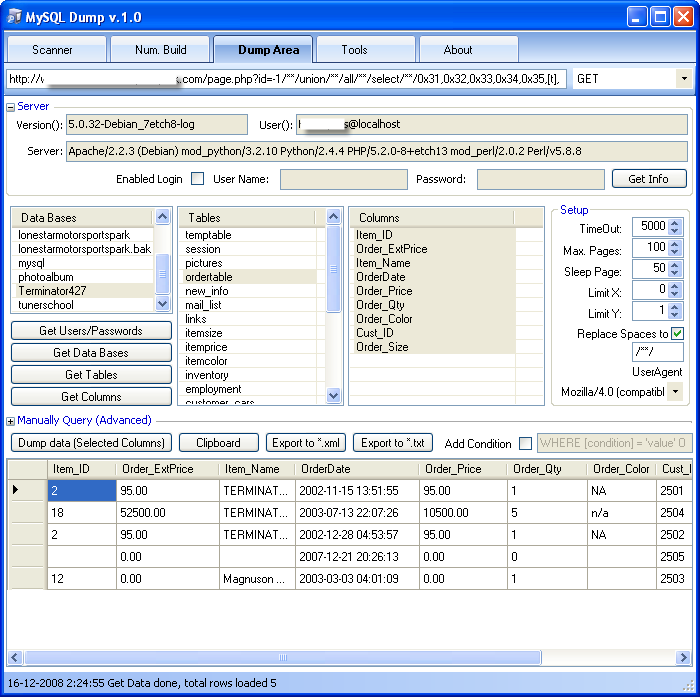Image resolution: width=700 pixels, height=697 pixels.
Task: Click the injection URL input field
Action: (x=287, y=79)
